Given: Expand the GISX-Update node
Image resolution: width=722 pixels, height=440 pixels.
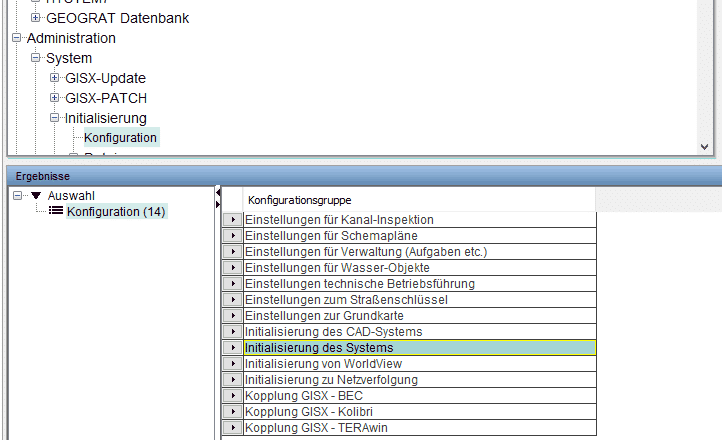Looking at the screenshot, I should (x=54, y=77).
